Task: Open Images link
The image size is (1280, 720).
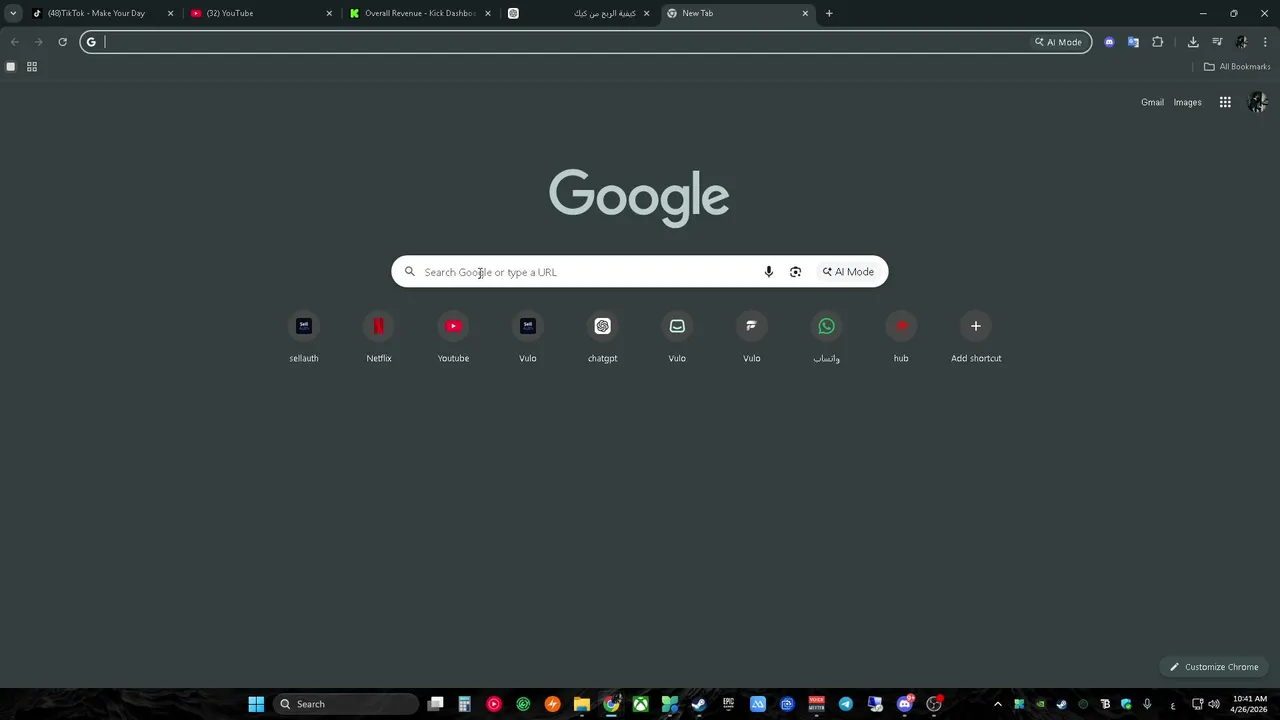Action: point(1187,102)
